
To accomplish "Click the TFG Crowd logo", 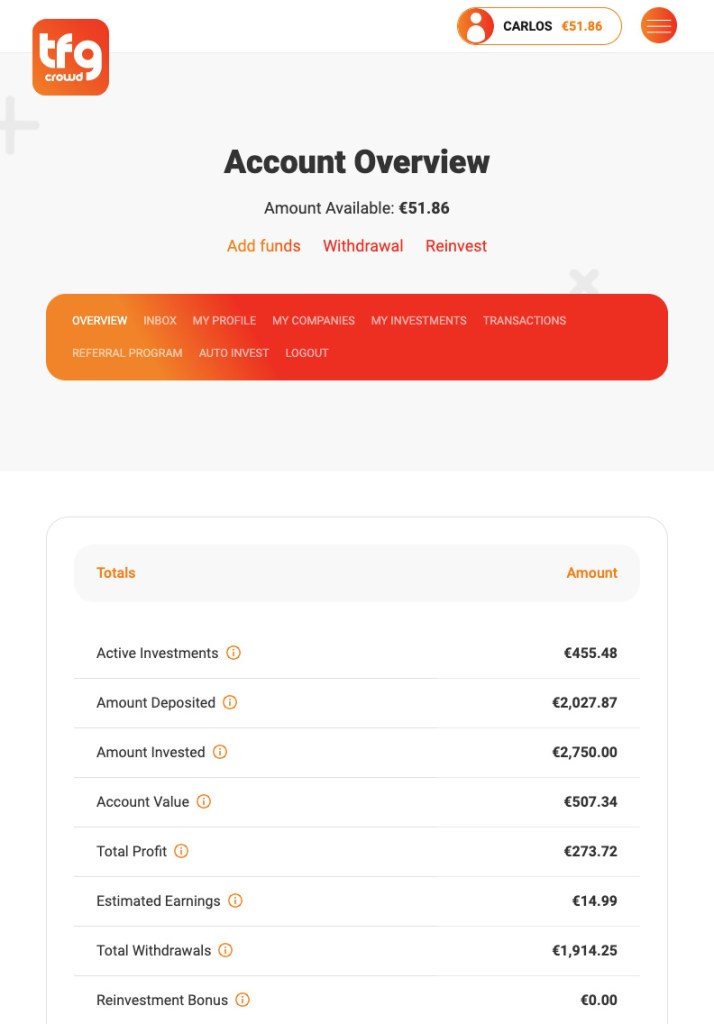I will [70, 58].
